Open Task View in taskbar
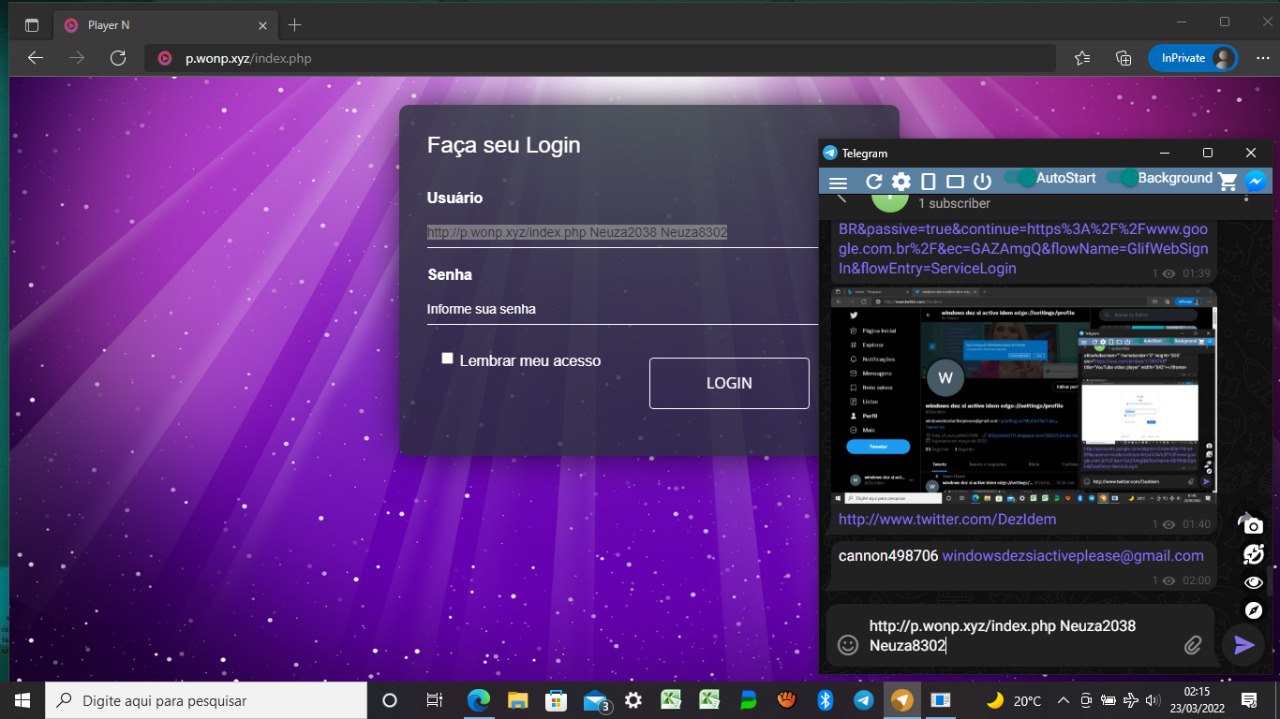The height and width of the screenshot is (719, 1280). [434, 700]
